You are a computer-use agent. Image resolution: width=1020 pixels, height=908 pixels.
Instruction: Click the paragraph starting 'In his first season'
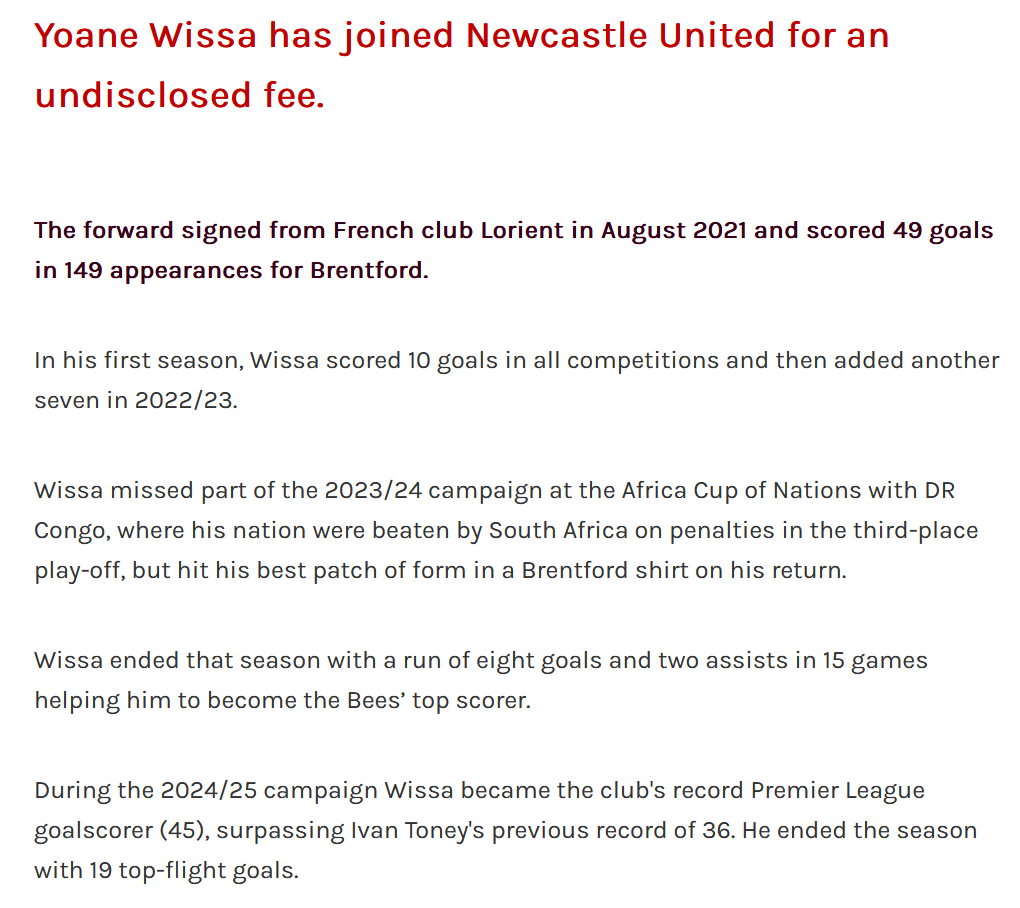click(x=517, y=380)
